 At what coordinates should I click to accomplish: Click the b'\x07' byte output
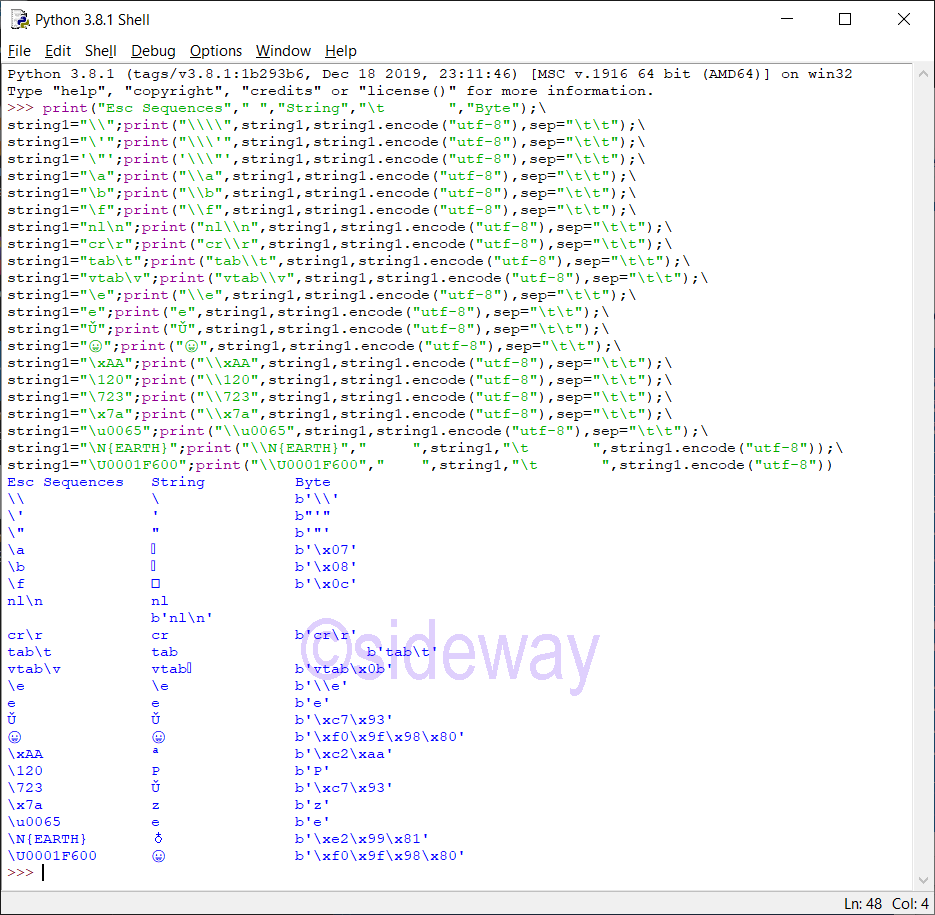click(x=326, y=549)
